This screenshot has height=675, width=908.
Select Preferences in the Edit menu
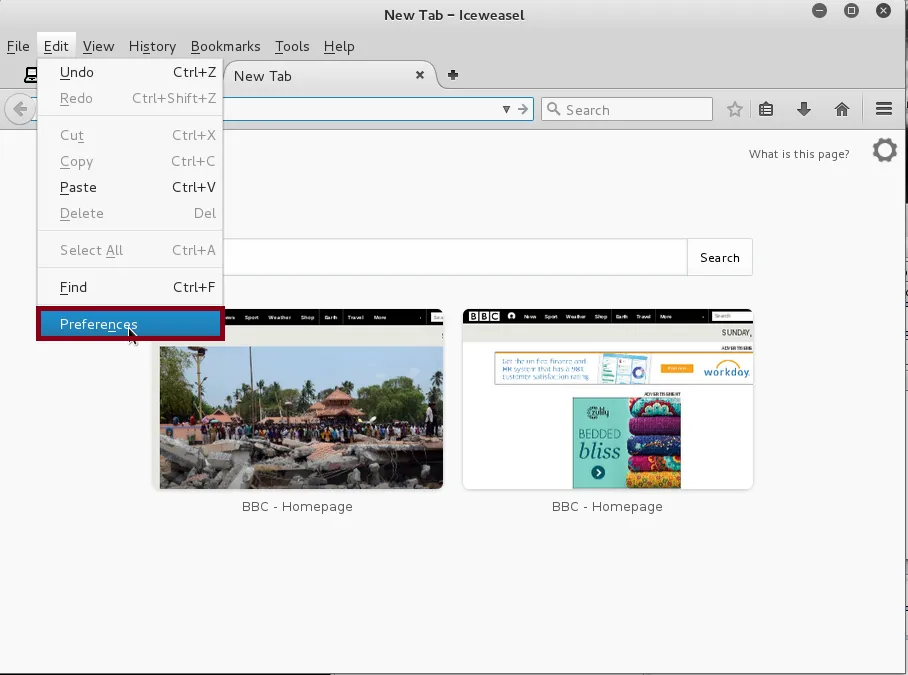coord(130,324)
